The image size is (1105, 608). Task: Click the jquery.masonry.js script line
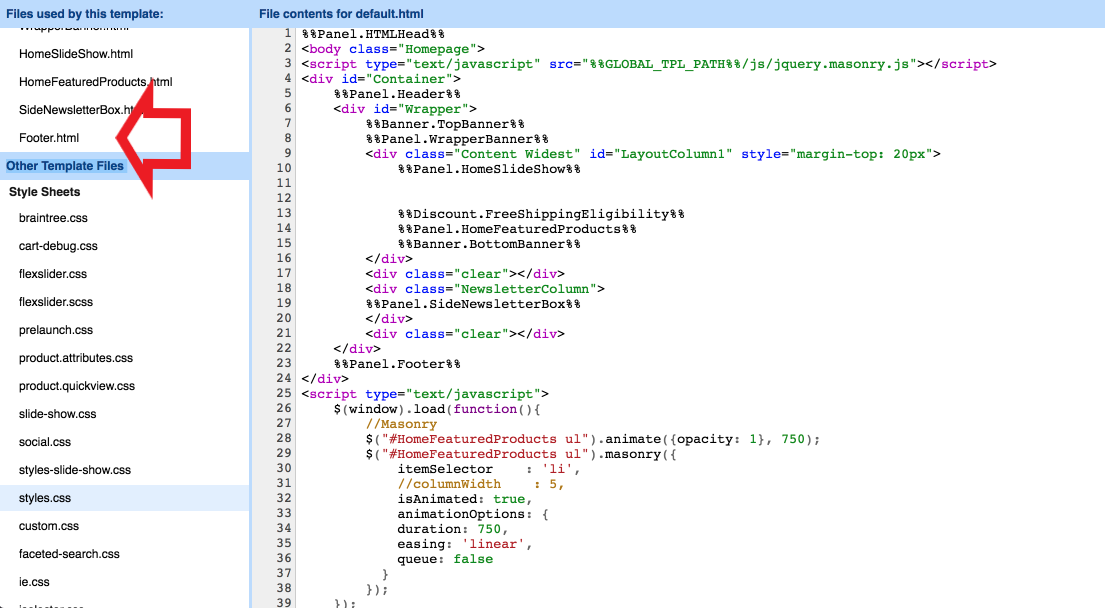(x=649, y=64)
